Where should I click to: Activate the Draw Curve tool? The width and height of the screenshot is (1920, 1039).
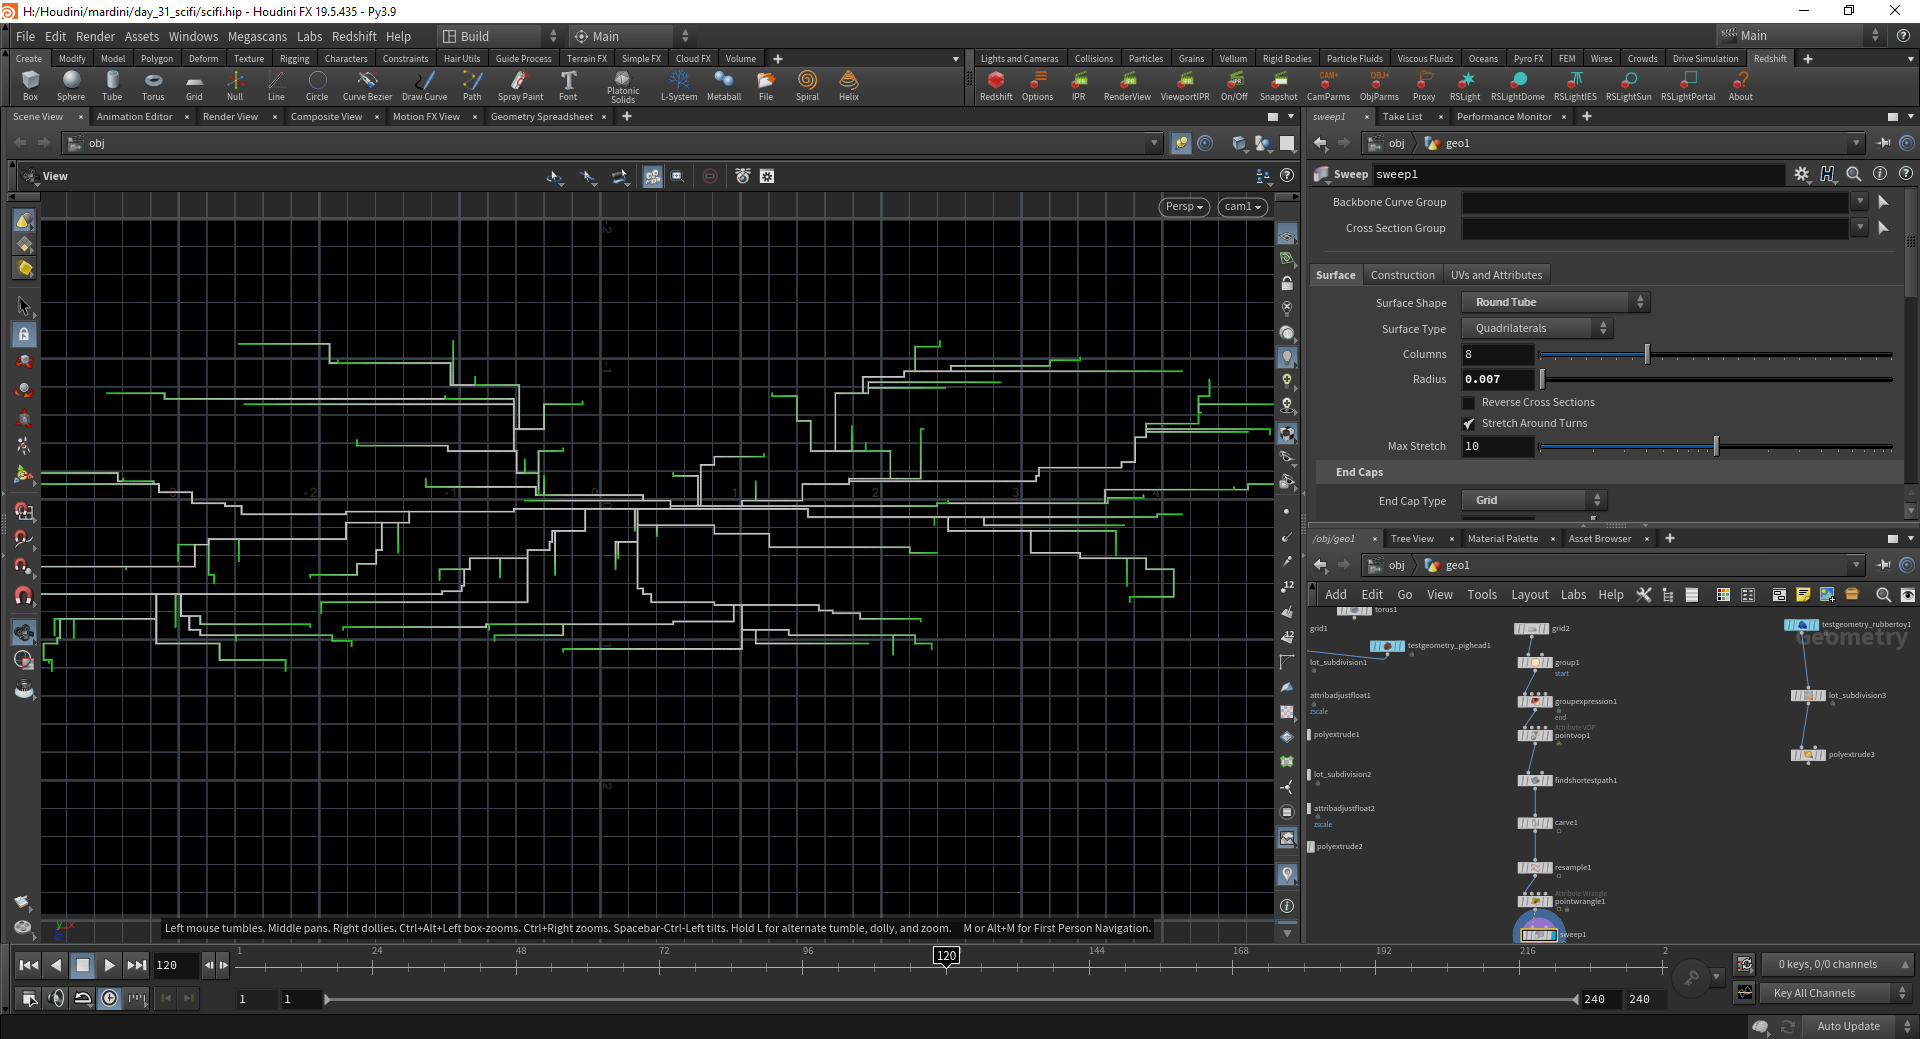coord(425,85)
